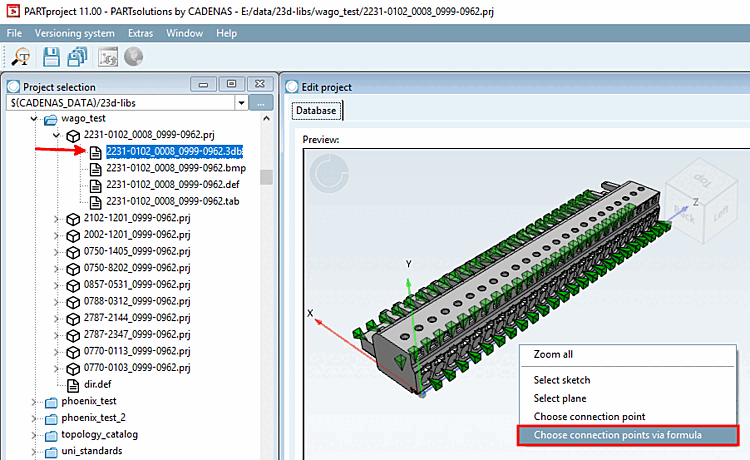This screenshot has height=460, width=750.
Task: Select 2231-0102_0008_0999-0962.bmp file row
Action: [x=176, y=168]
